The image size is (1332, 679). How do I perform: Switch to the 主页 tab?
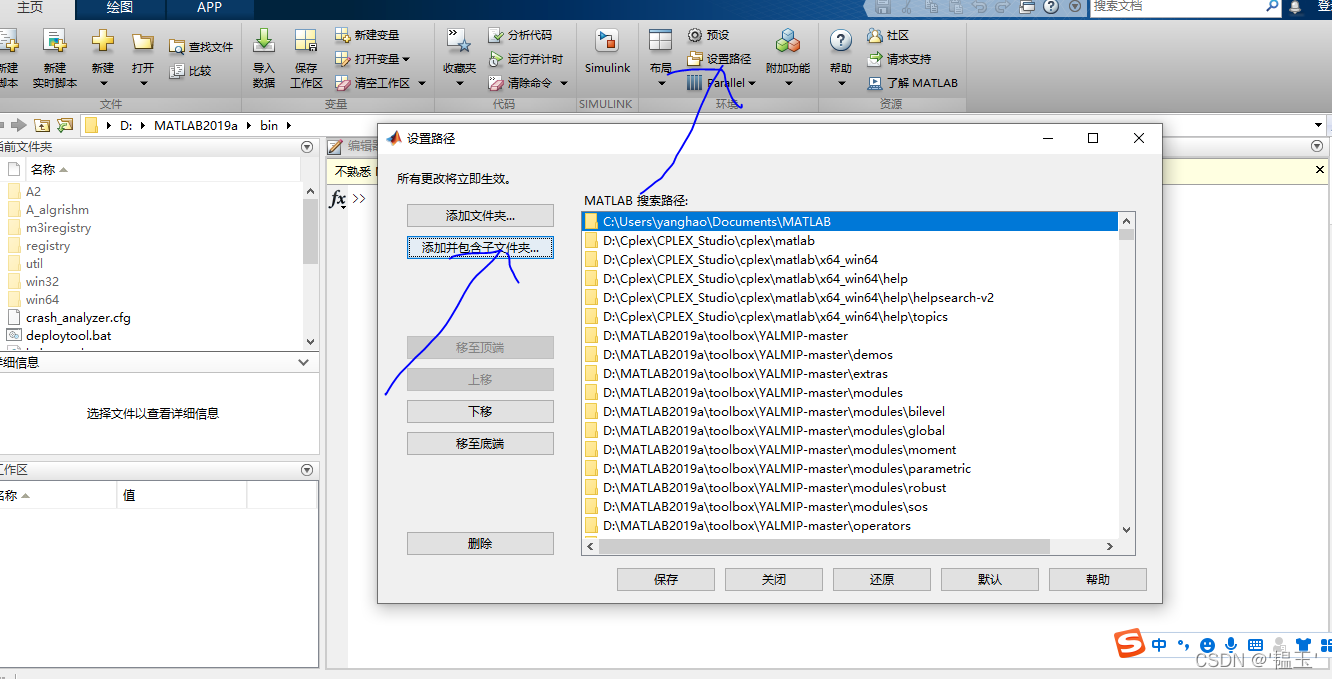click(x=31, y=7)
